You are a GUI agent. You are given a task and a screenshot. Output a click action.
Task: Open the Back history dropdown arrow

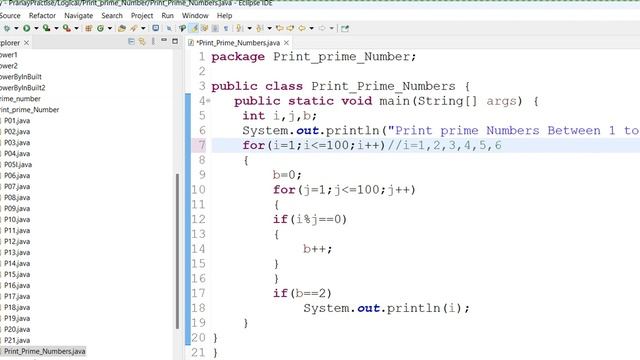(x=311, y=28)
